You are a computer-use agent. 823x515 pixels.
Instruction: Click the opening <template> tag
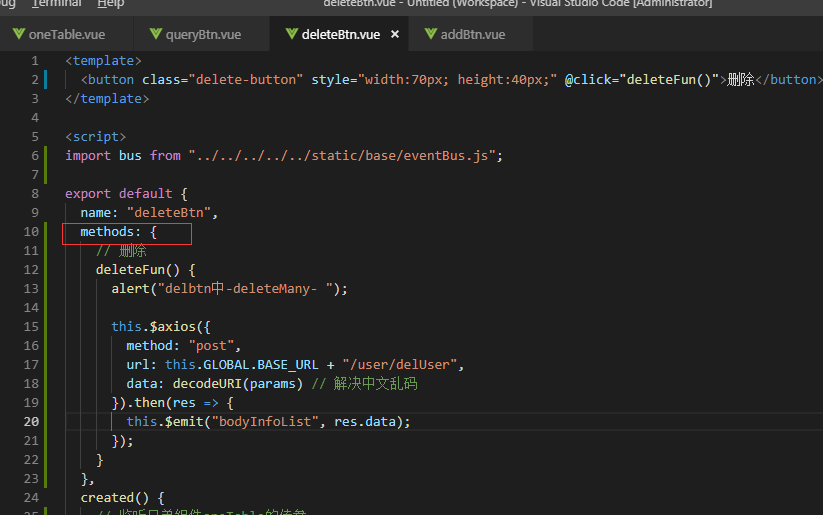point(103,61)
